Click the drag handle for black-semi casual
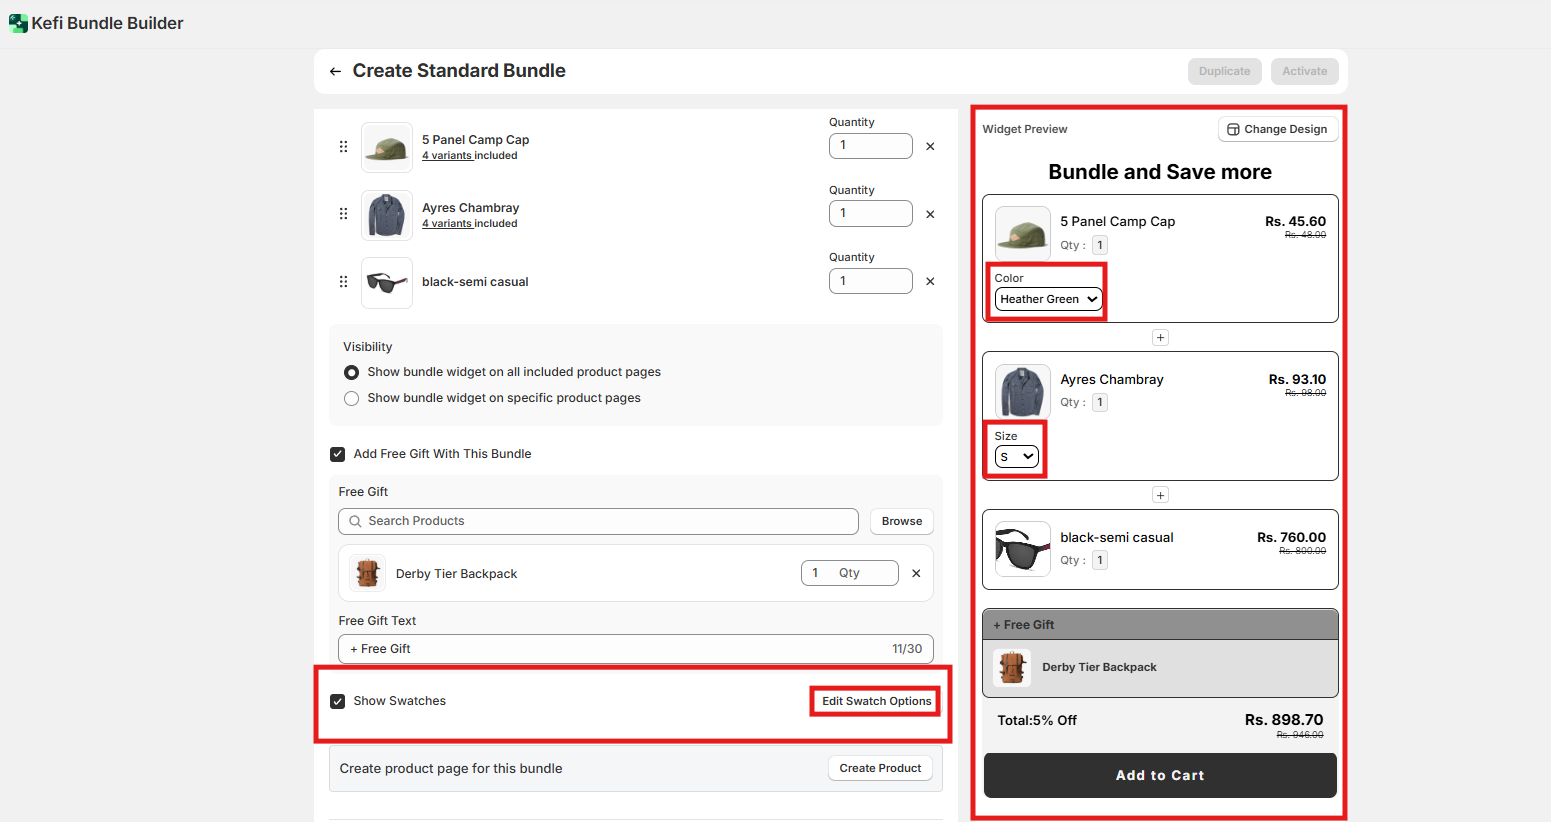 click(343, 282)
